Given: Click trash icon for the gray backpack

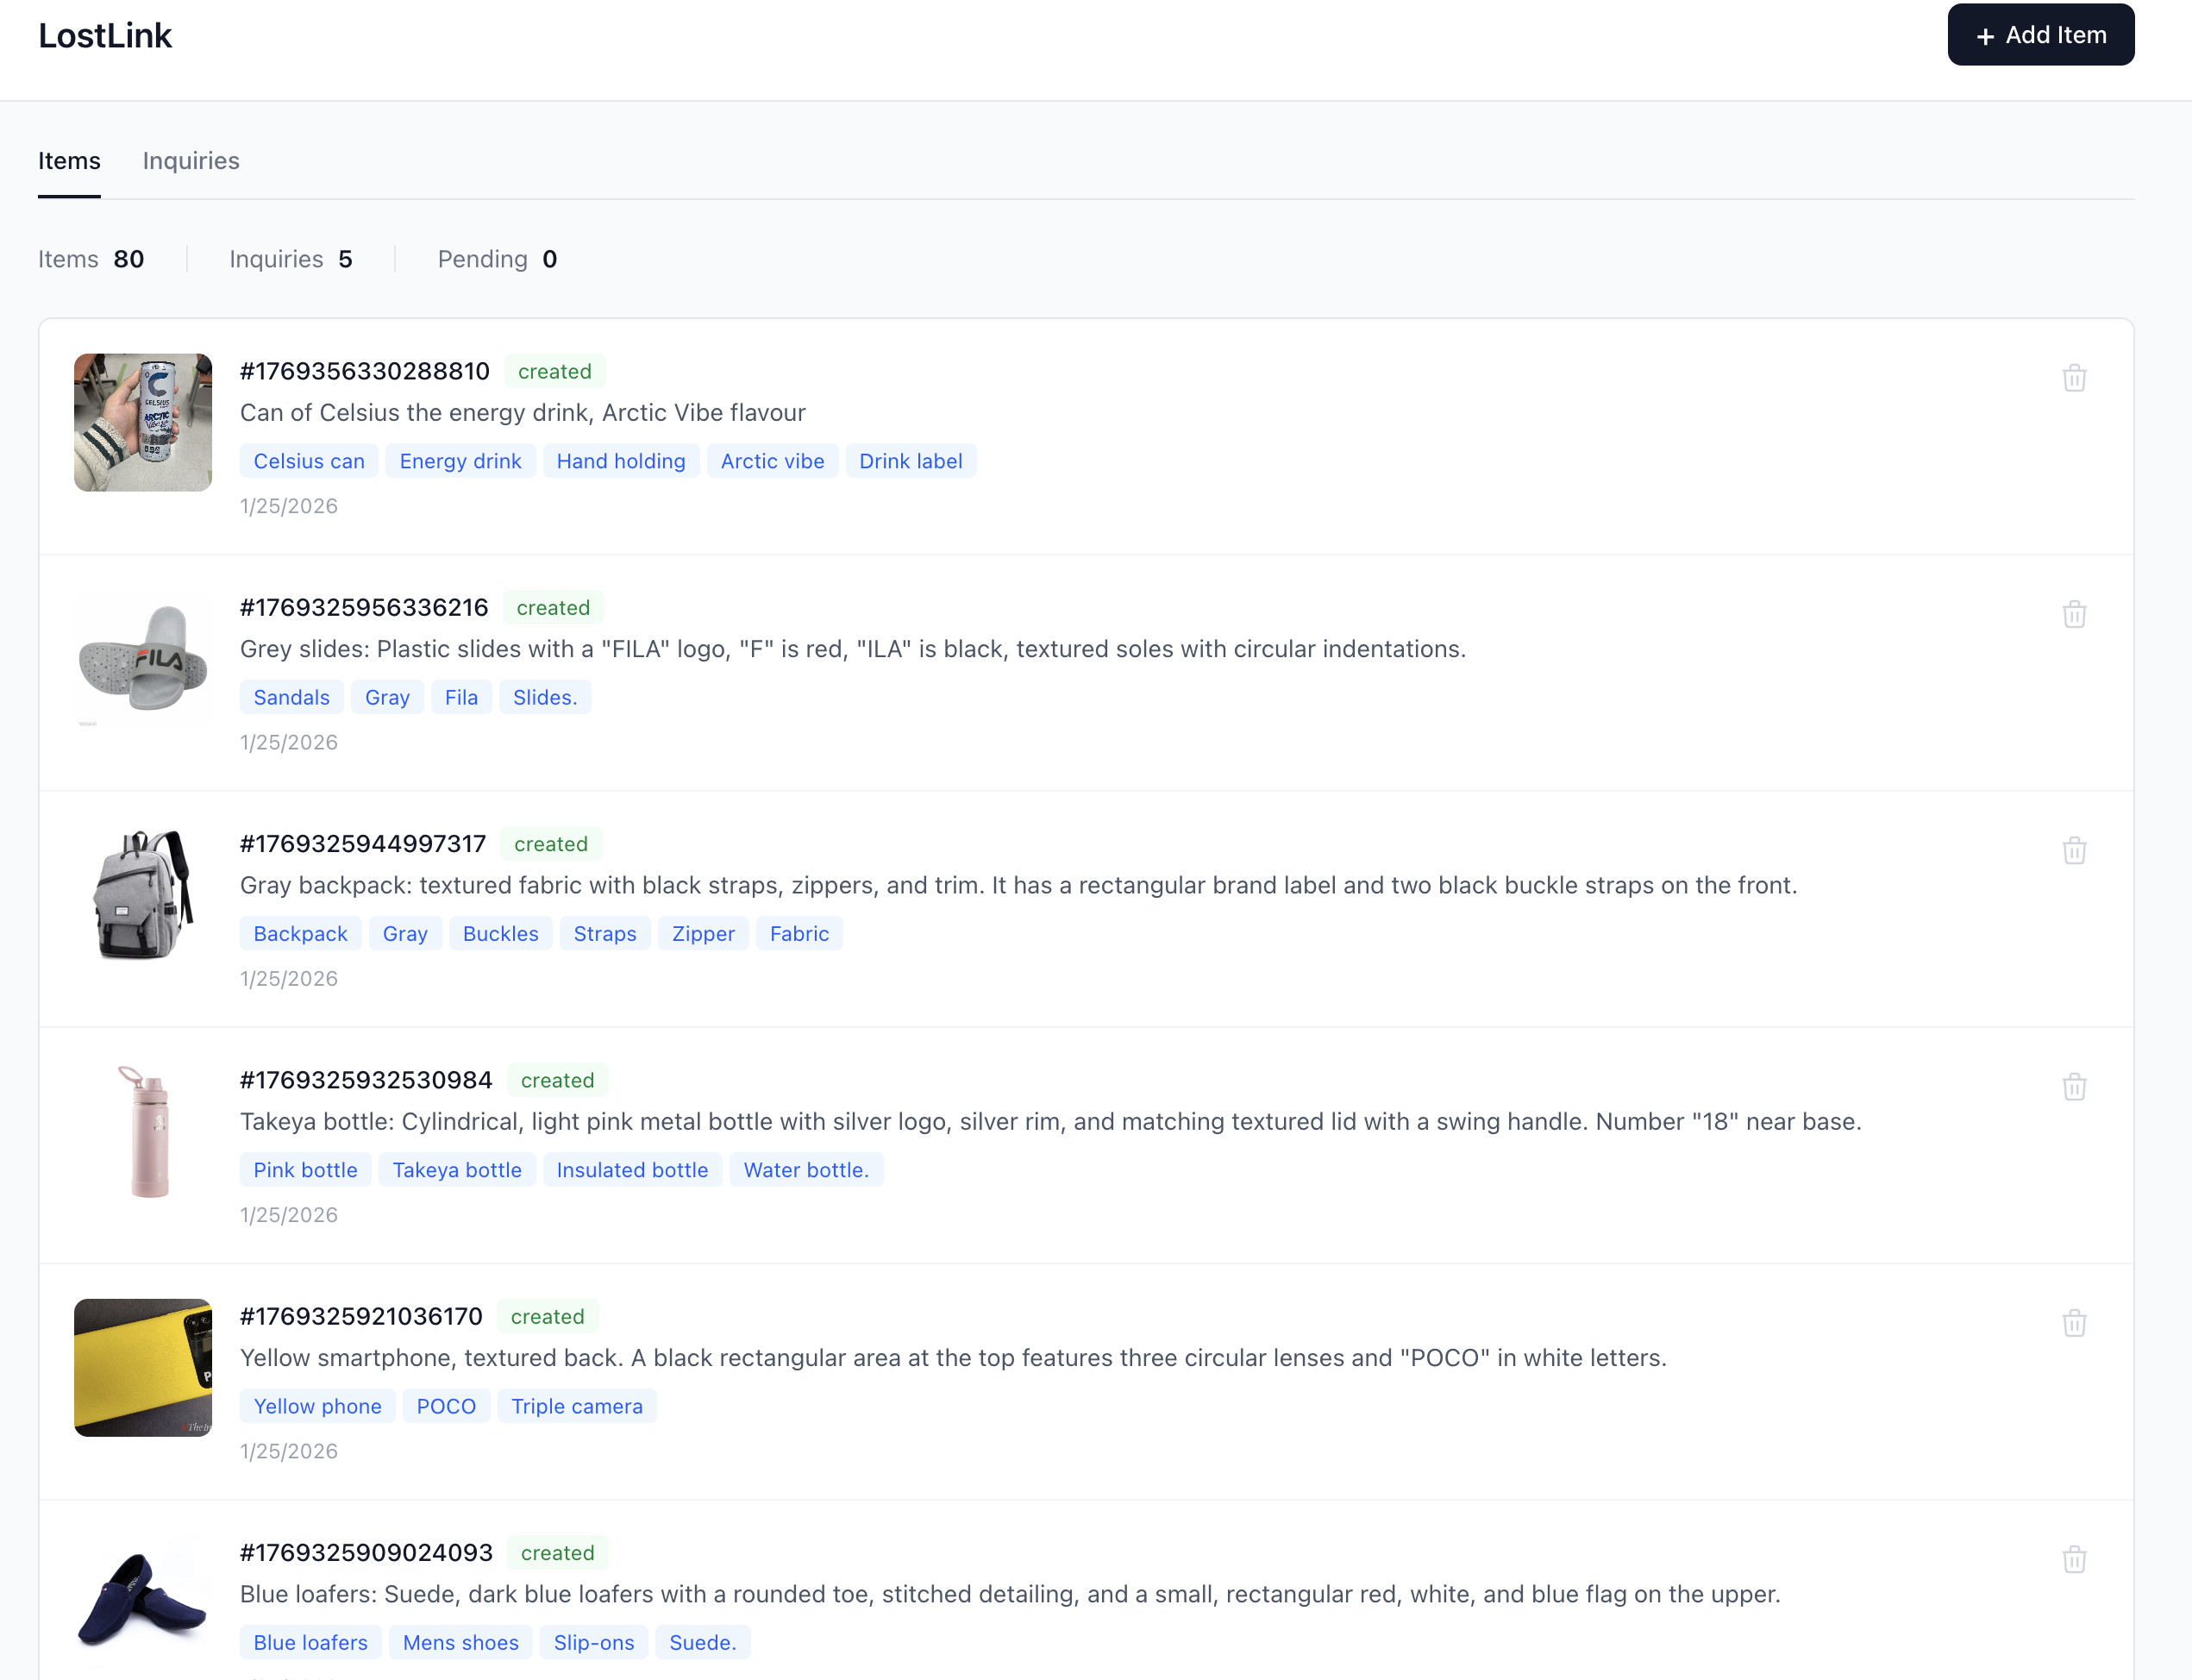Looking at the screenshot, I should tap(2073, 850).
